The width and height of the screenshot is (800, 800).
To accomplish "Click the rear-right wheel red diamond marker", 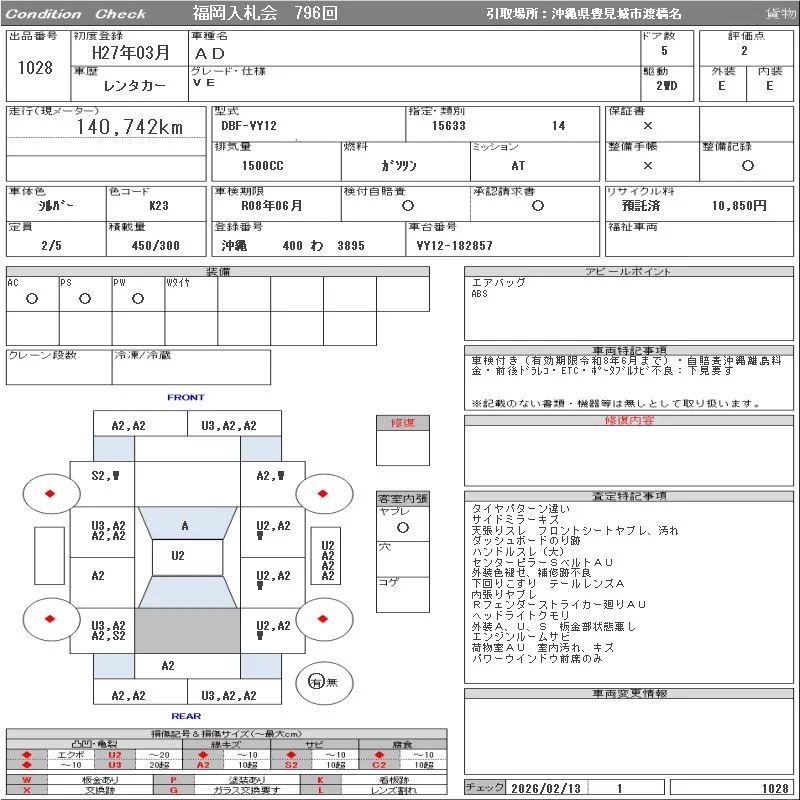I will pyautogui.click(x=324, y=619).
